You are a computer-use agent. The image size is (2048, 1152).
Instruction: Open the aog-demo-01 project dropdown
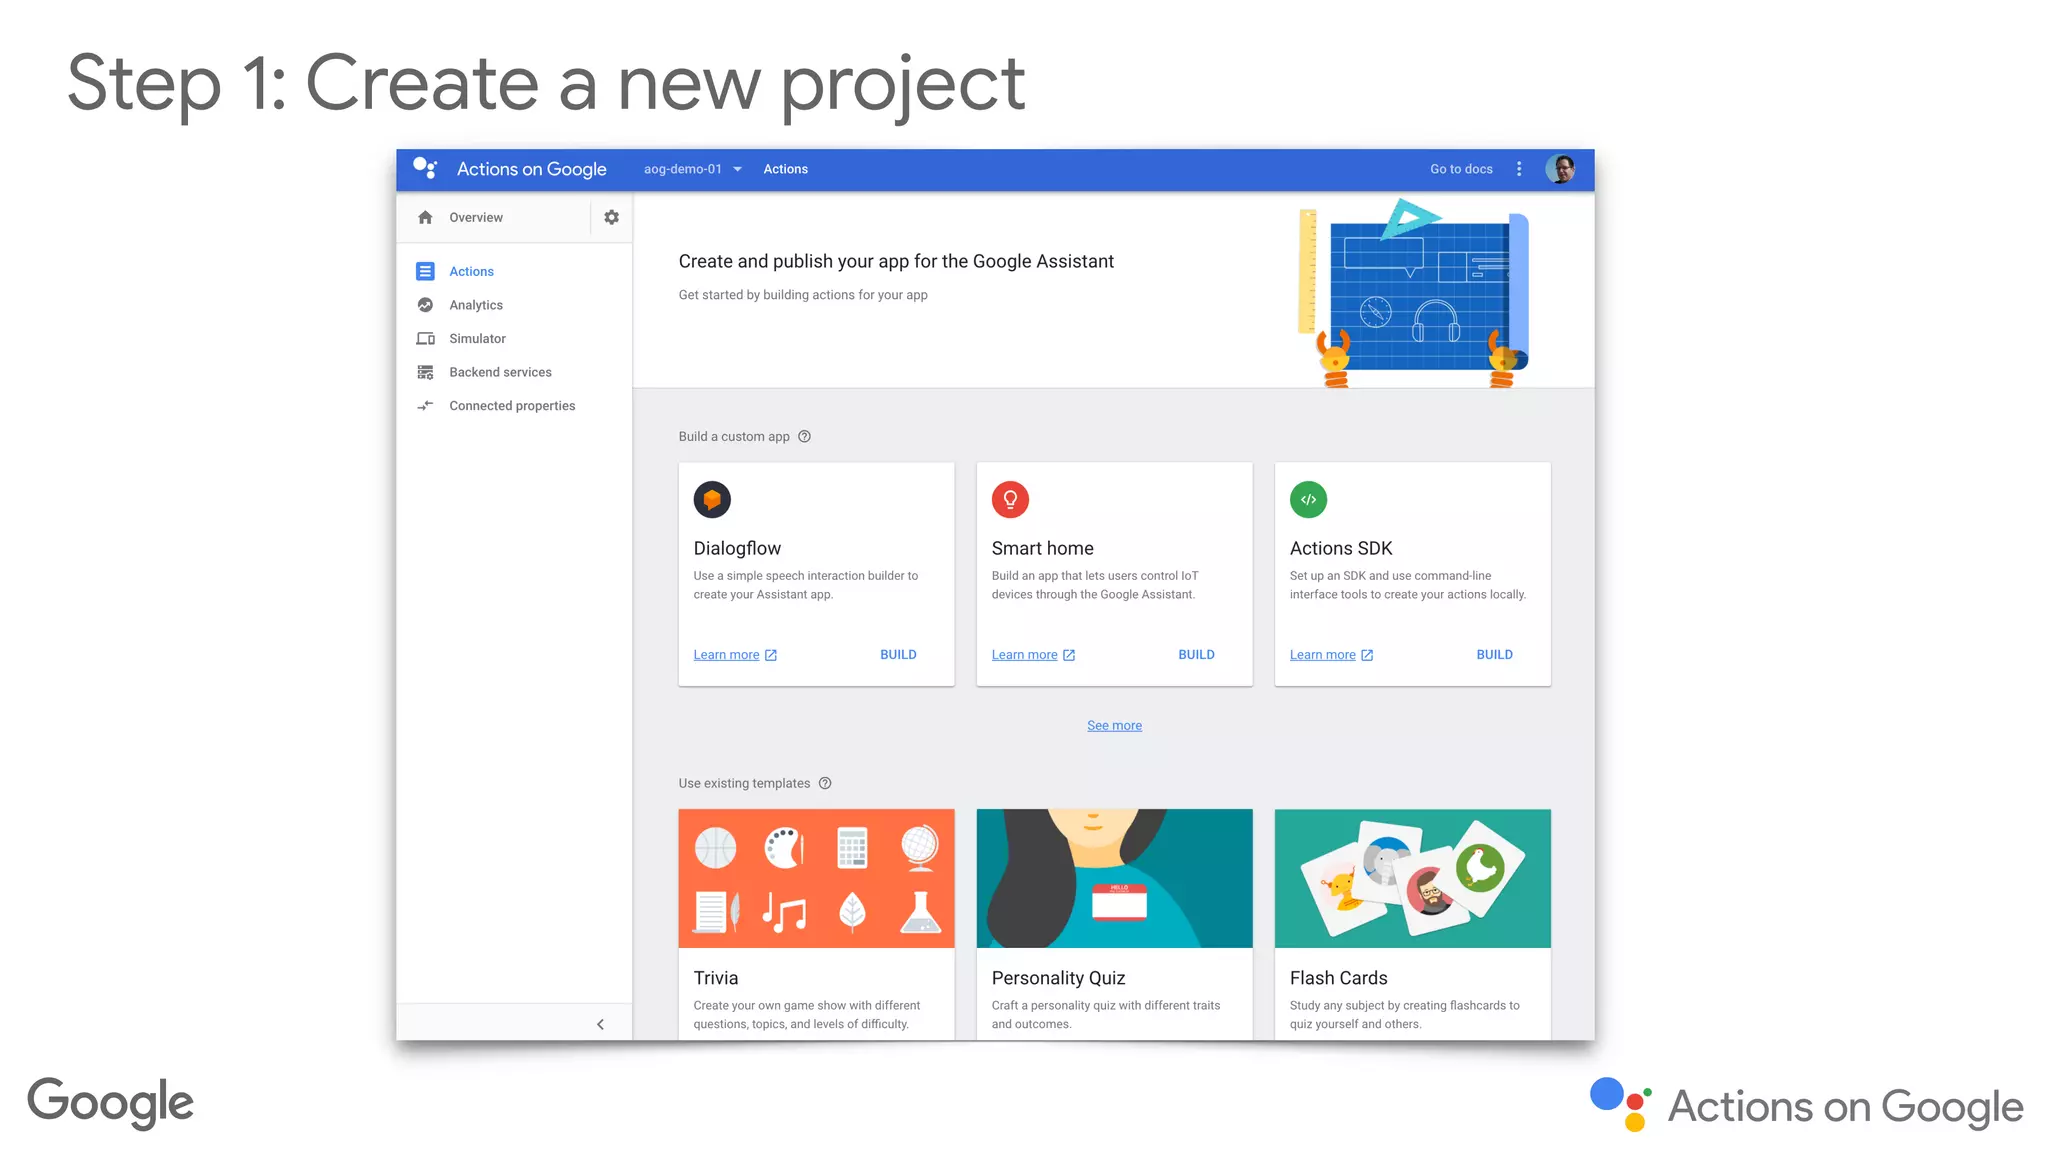[692, 169]
